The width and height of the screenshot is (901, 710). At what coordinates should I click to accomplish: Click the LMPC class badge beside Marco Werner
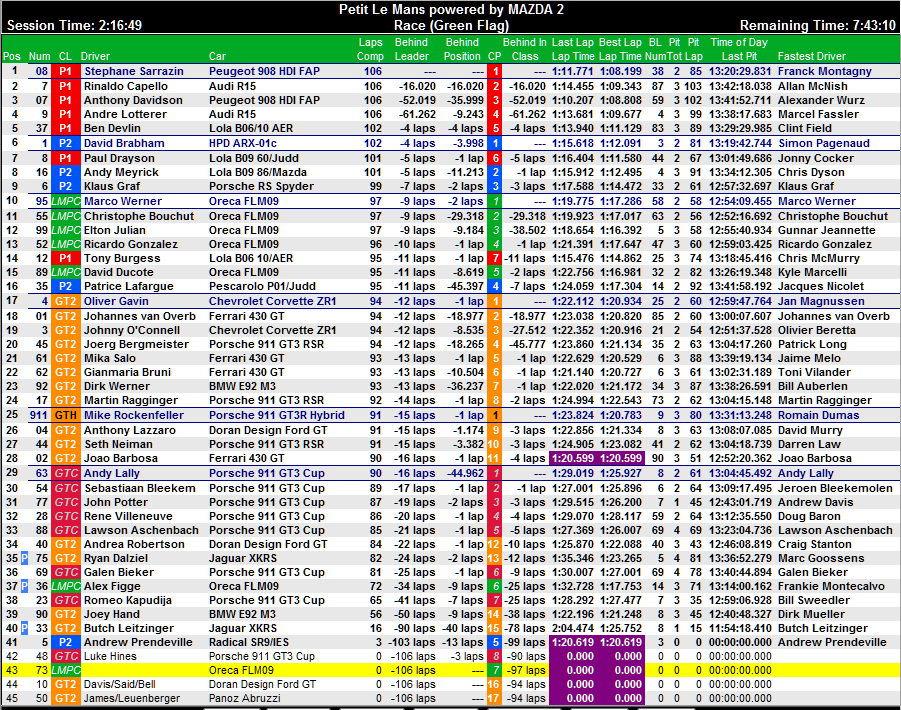point(66,201)
